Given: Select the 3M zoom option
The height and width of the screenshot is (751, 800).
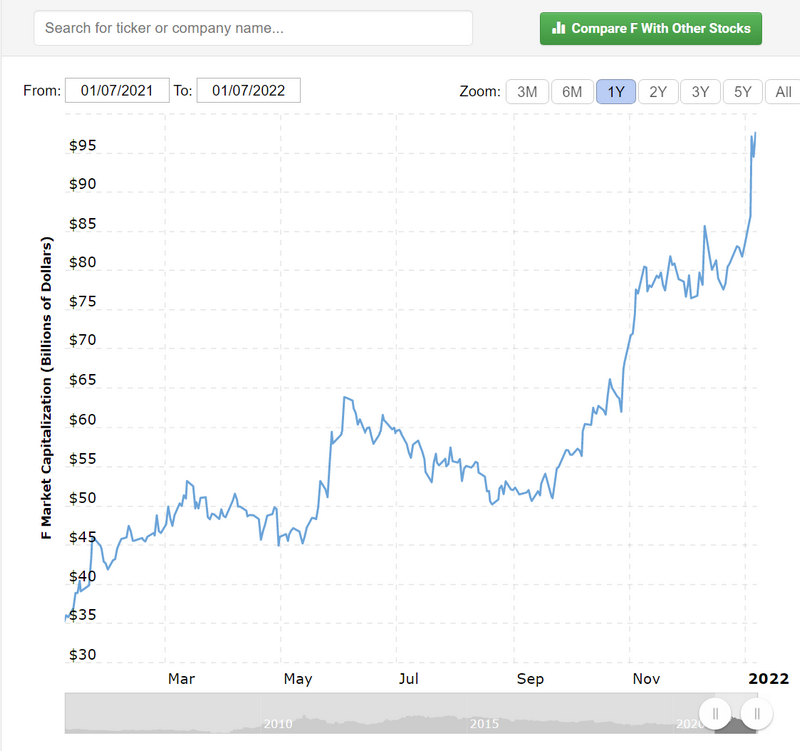Looking at the screenshot, I should tap(527, 92).
